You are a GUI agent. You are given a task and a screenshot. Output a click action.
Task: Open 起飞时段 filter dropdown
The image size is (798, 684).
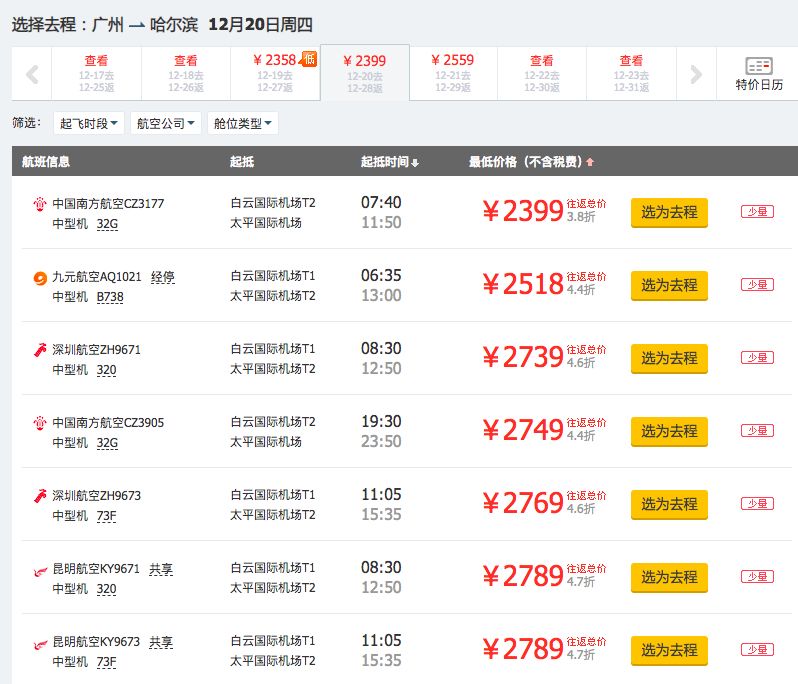89,123
